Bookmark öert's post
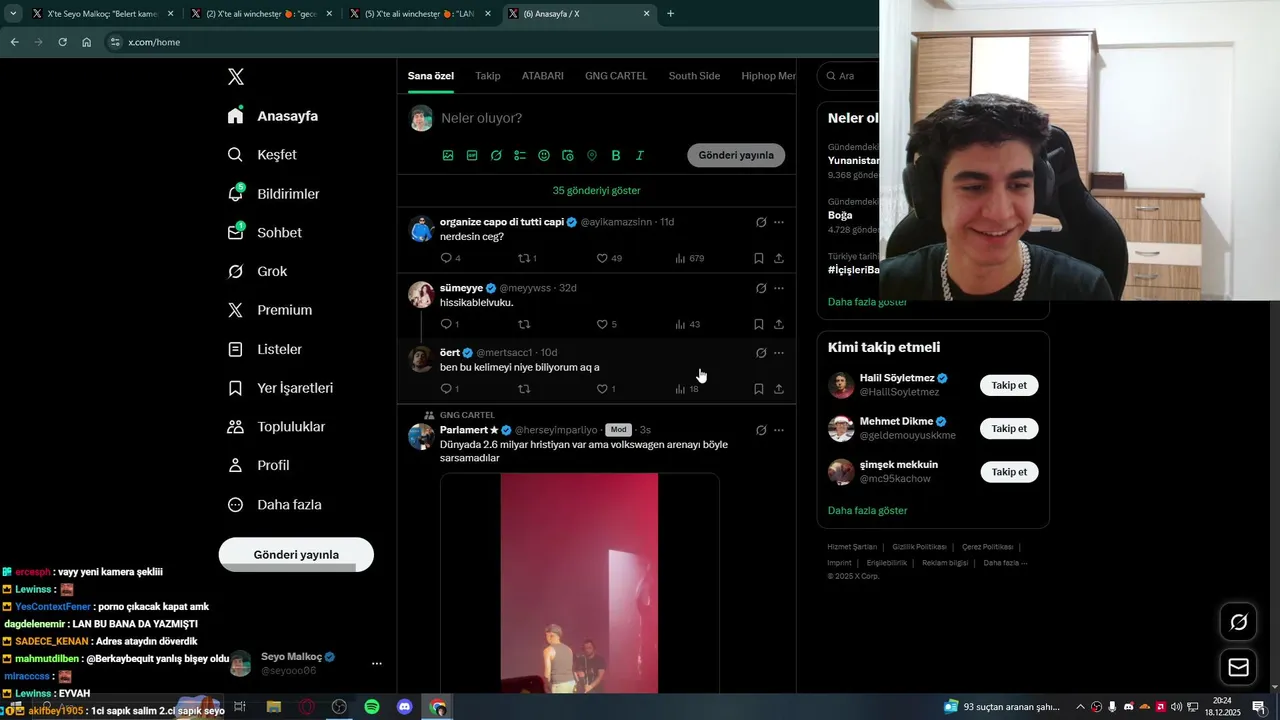 coord(759,389)
